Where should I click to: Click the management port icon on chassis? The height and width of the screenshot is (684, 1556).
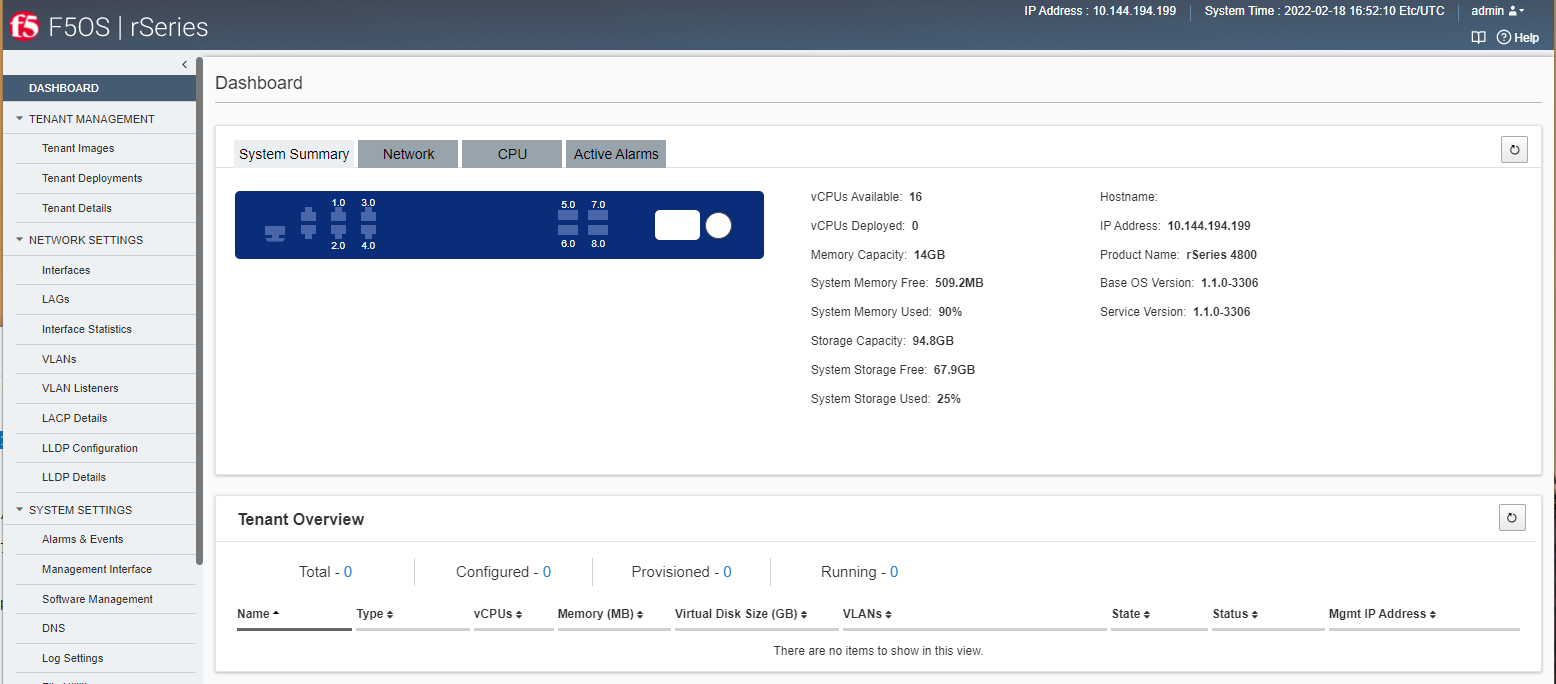click(x=274, y=233)
